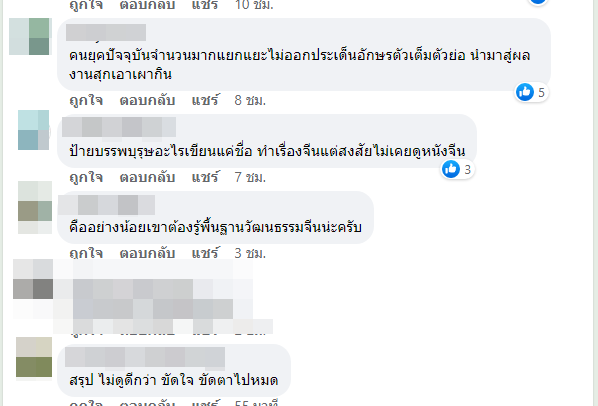Open the avatar beside the สรุป ไม่ดูดีกว่า comment
The width and height of the screenshot is (598, 406).
click(34, 357)
